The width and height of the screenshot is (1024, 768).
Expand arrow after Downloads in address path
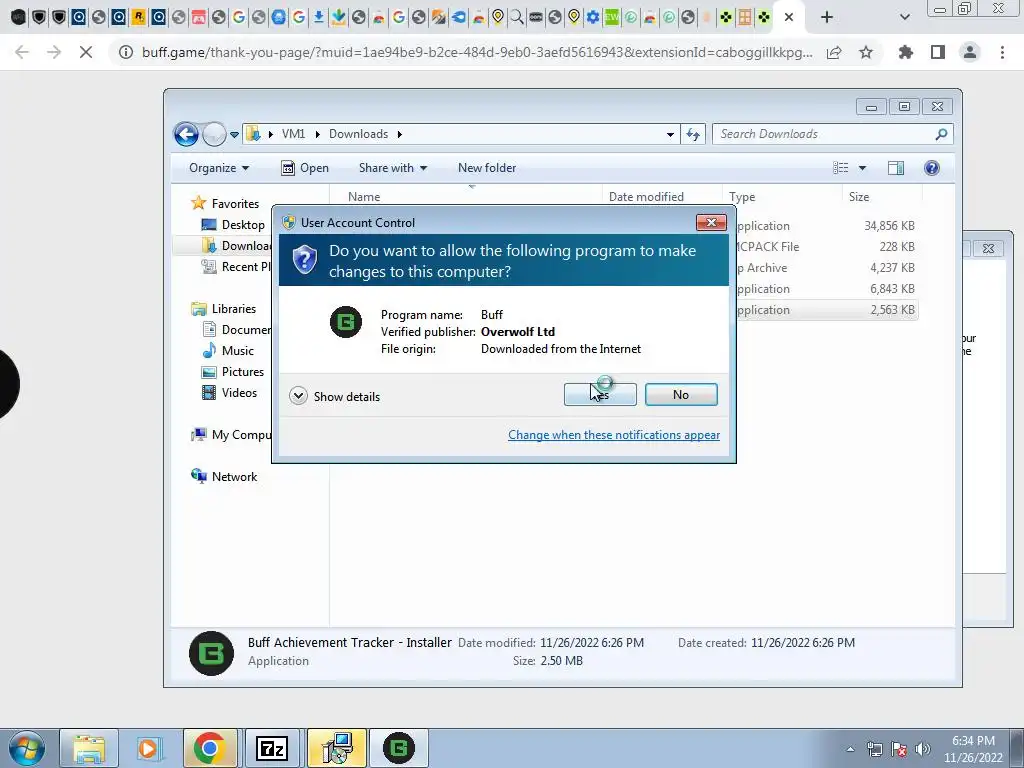coord(399,134)
